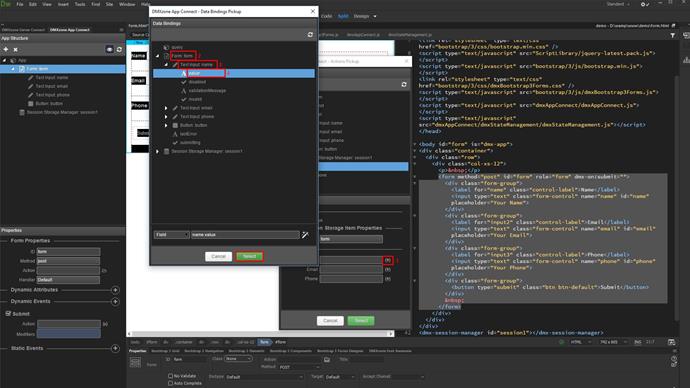Add a Static Event with plus button
This screenshot has height=388, width=690.
click(x=115, y=348)
